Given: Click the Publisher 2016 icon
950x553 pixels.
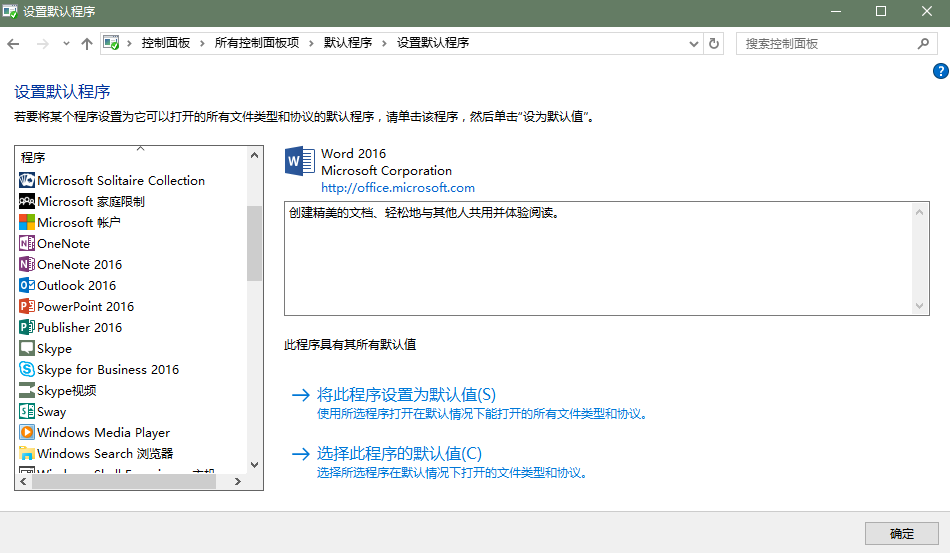Looking at the screenshot, I should (x=27, y=328).
